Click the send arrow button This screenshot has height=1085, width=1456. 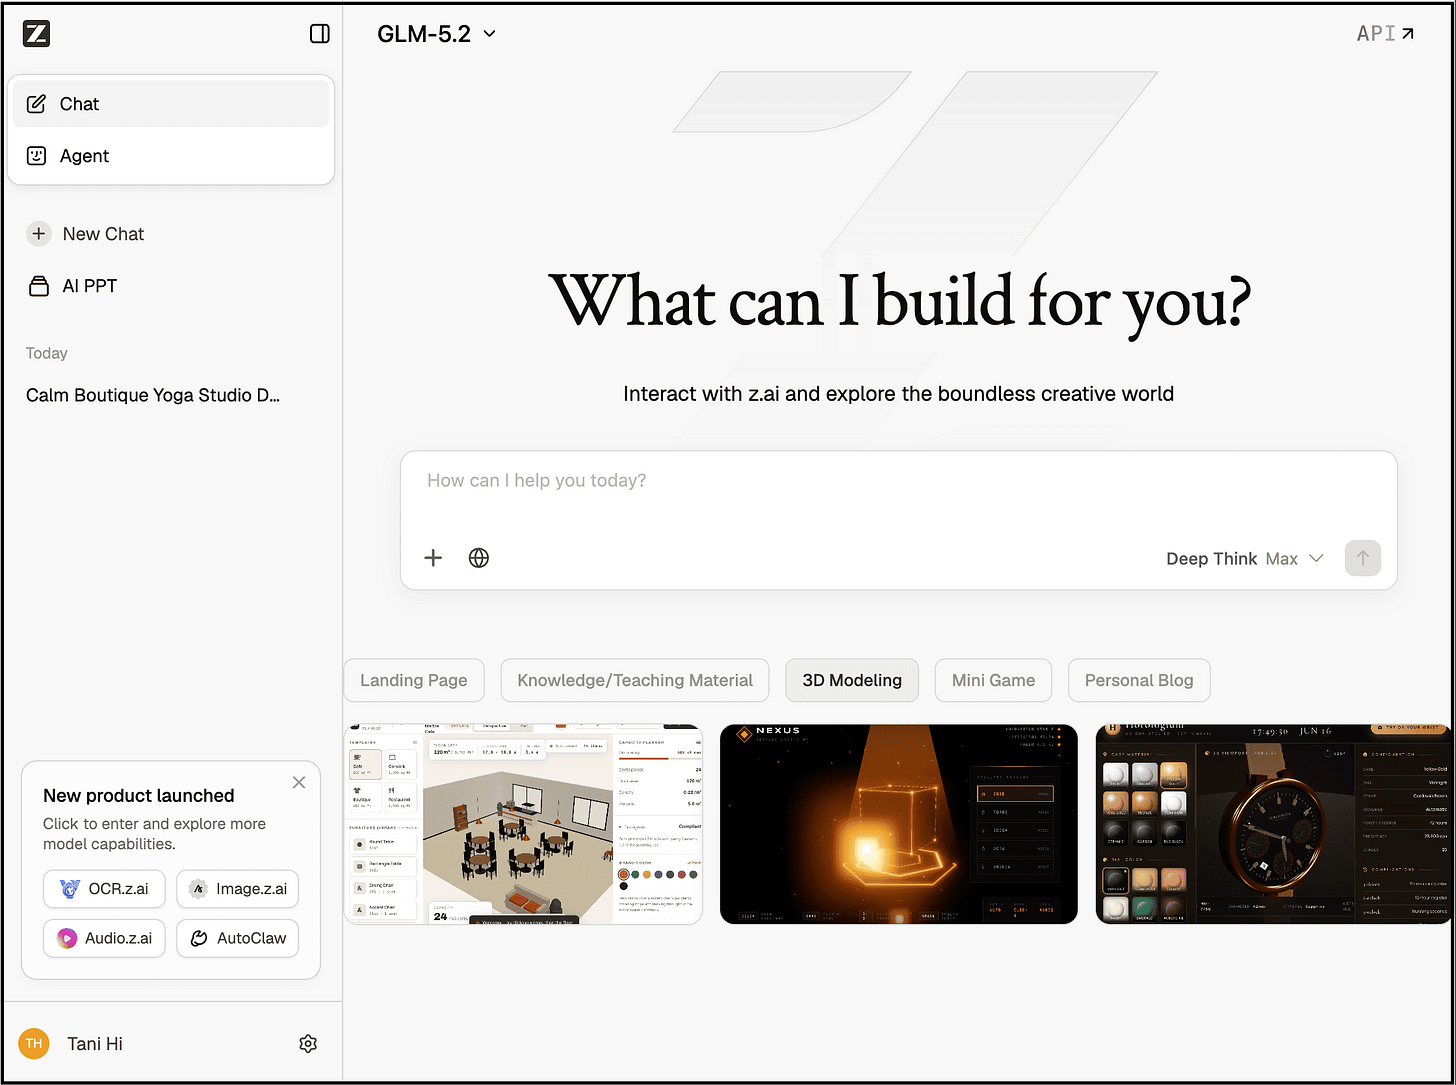pyautogui.click(x=1363, y=558)
